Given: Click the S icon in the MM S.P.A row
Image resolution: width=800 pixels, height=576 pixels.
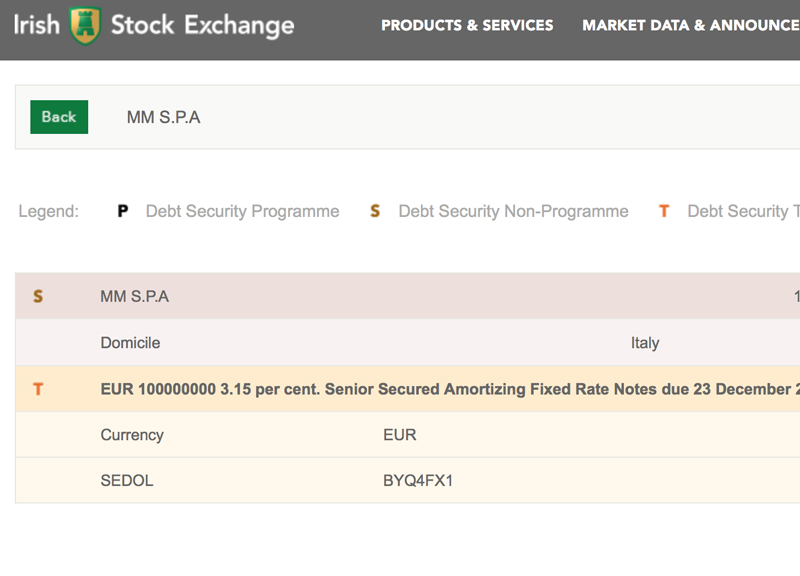Looking at the screenshot, I should click(x=38, y=296).
